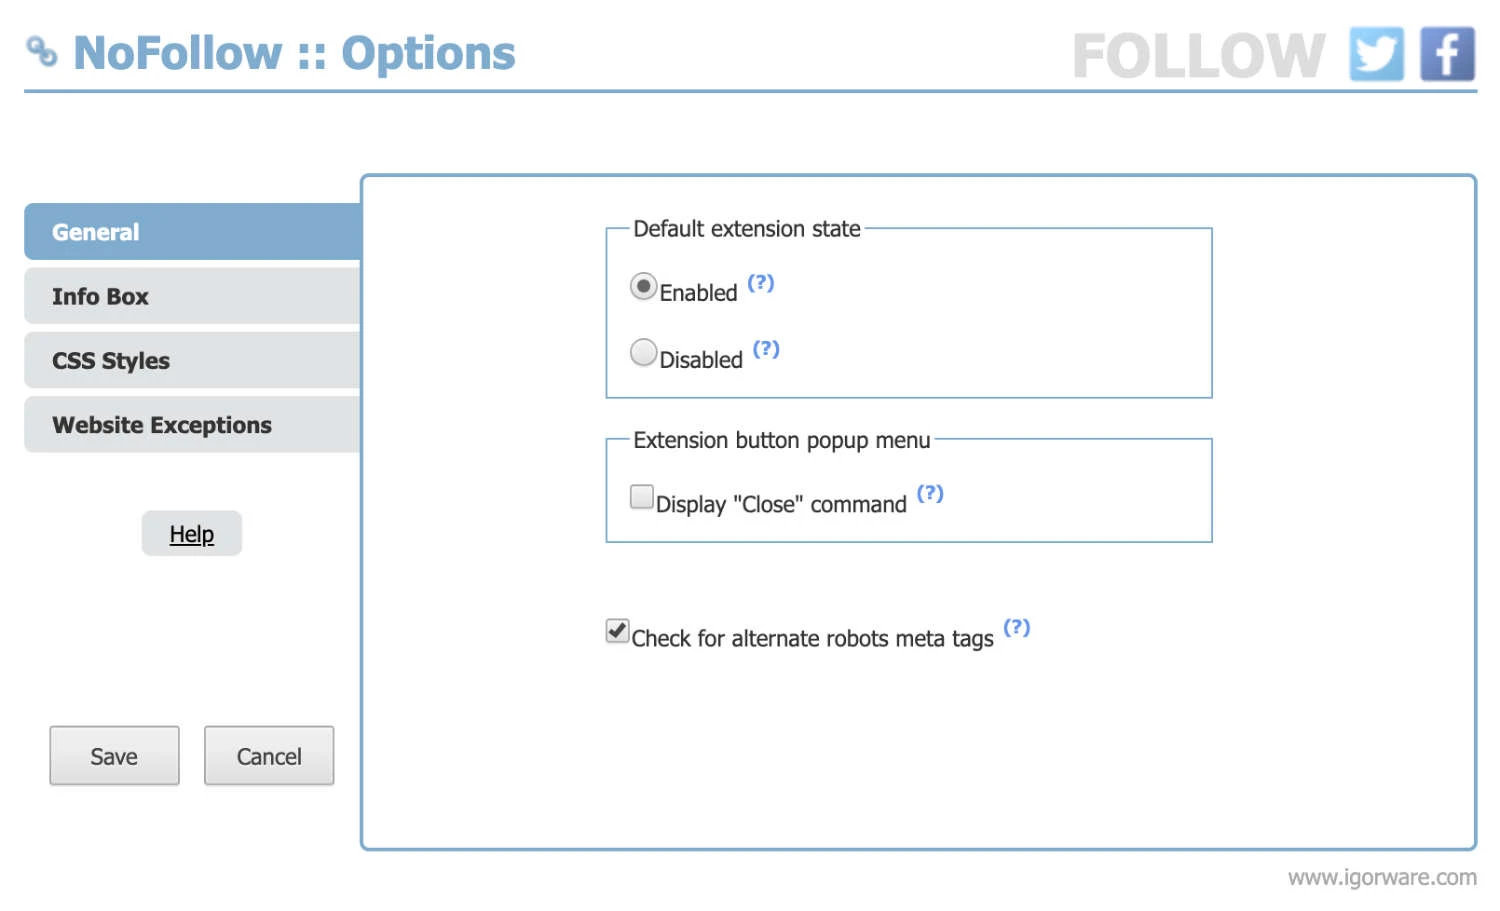Cancel the changes
Image resolution: width=1500 pixels, height=911 pixels.
point(268,755)
